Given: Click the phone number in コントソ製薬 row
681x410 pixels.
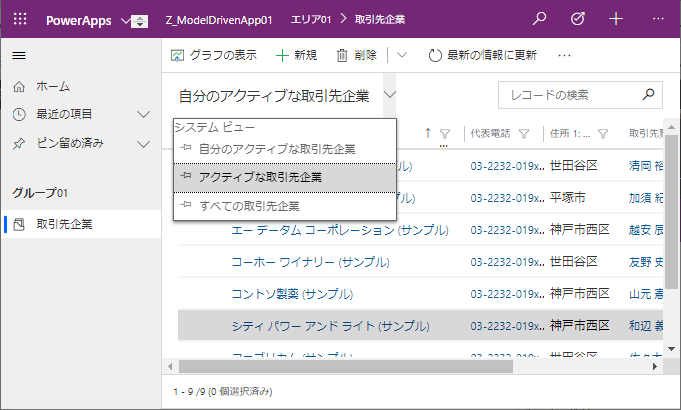Looking at the screenshot, I should click(507, 294).
